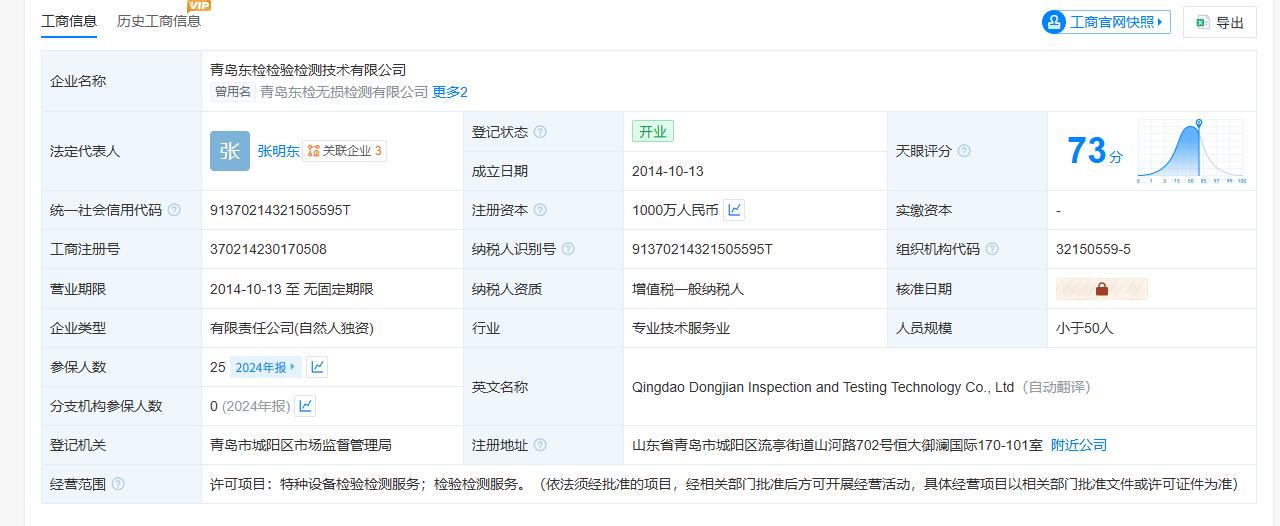1280x526 pixels.
Task: Click help icon beside 组织机构代码
Action: [992, 249]
